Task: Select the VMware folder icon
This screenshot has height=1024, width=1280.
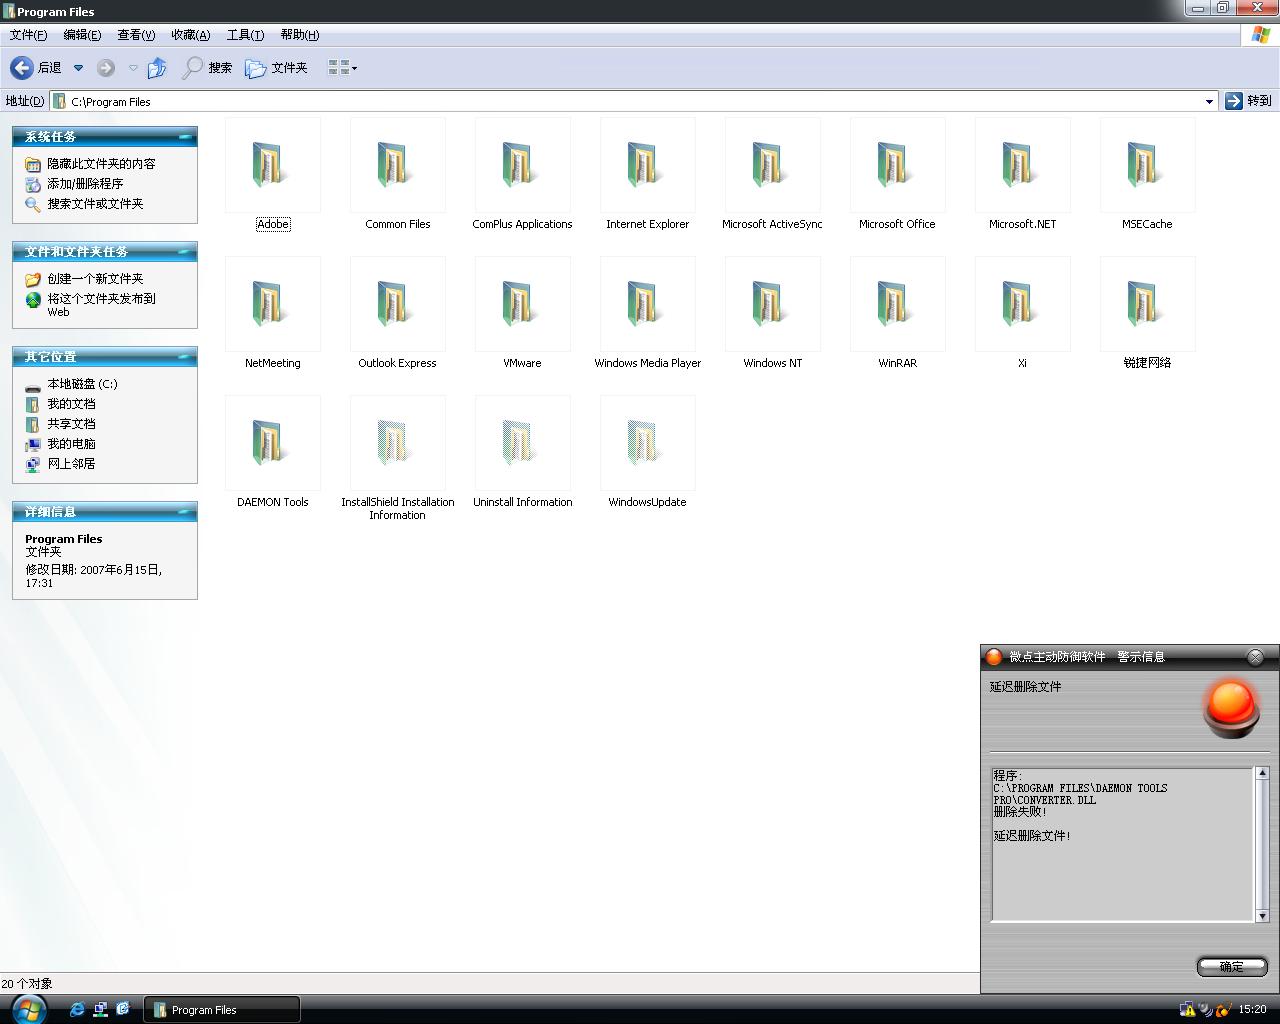Action: click(x=522, y=304)
